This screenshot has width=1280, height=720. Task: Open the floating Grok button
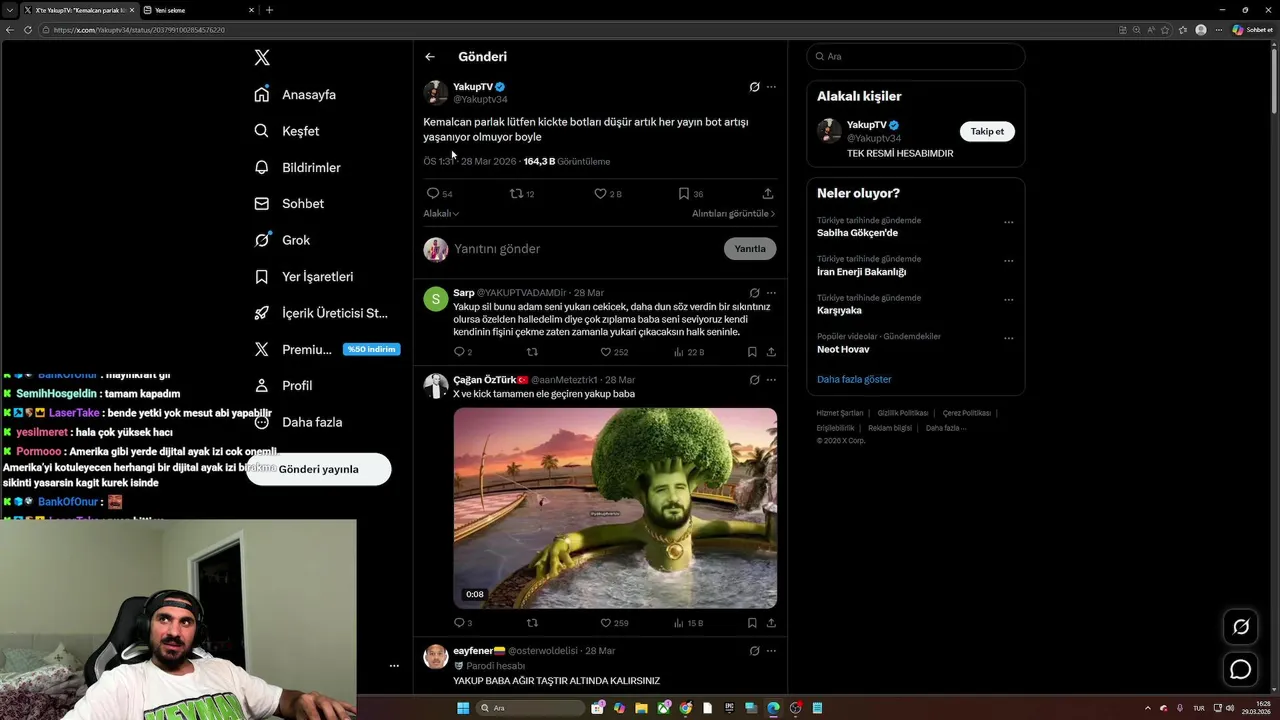coord(1241,627)
